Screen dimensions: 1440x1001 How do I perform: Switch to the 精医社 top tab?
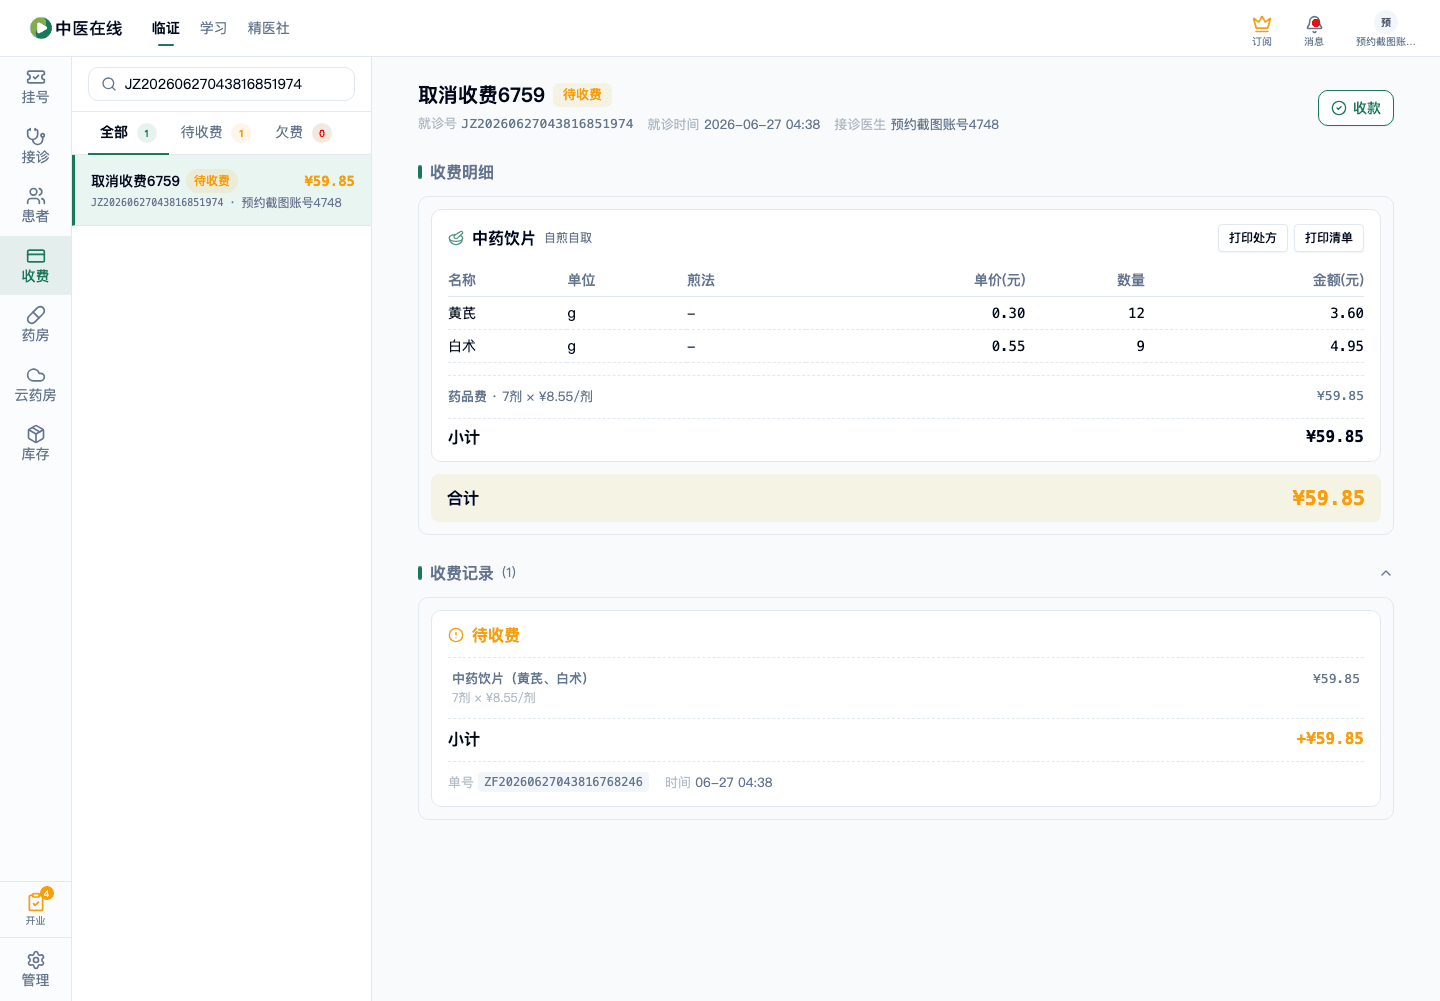[269, 28]
